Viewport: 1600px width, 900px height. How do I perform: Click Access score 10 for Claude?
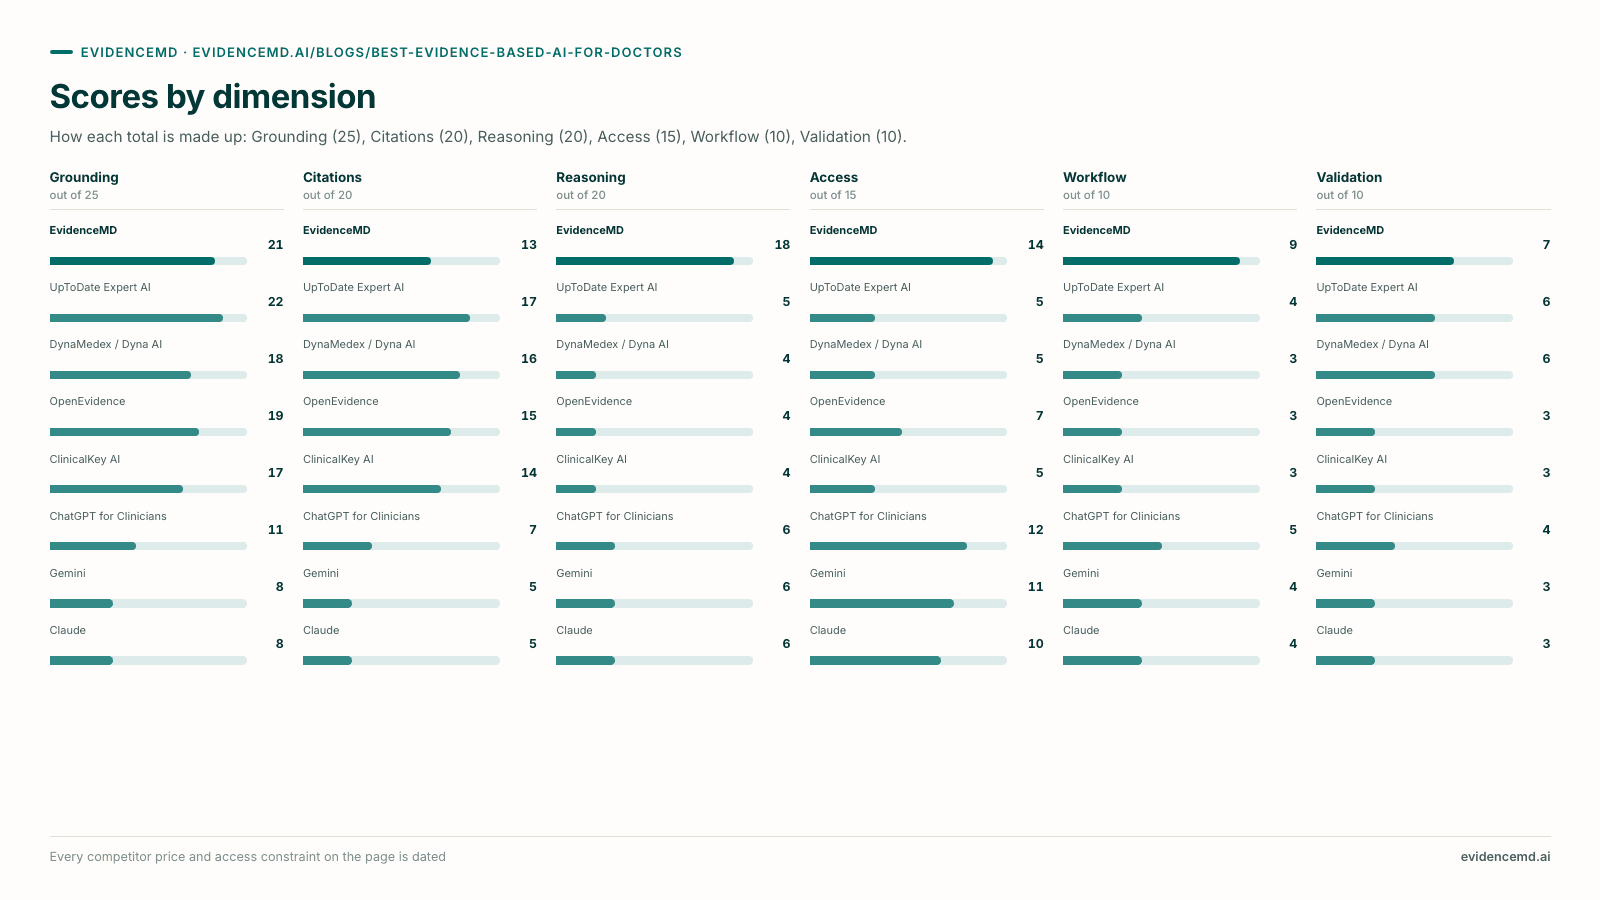coord(1035,644)
